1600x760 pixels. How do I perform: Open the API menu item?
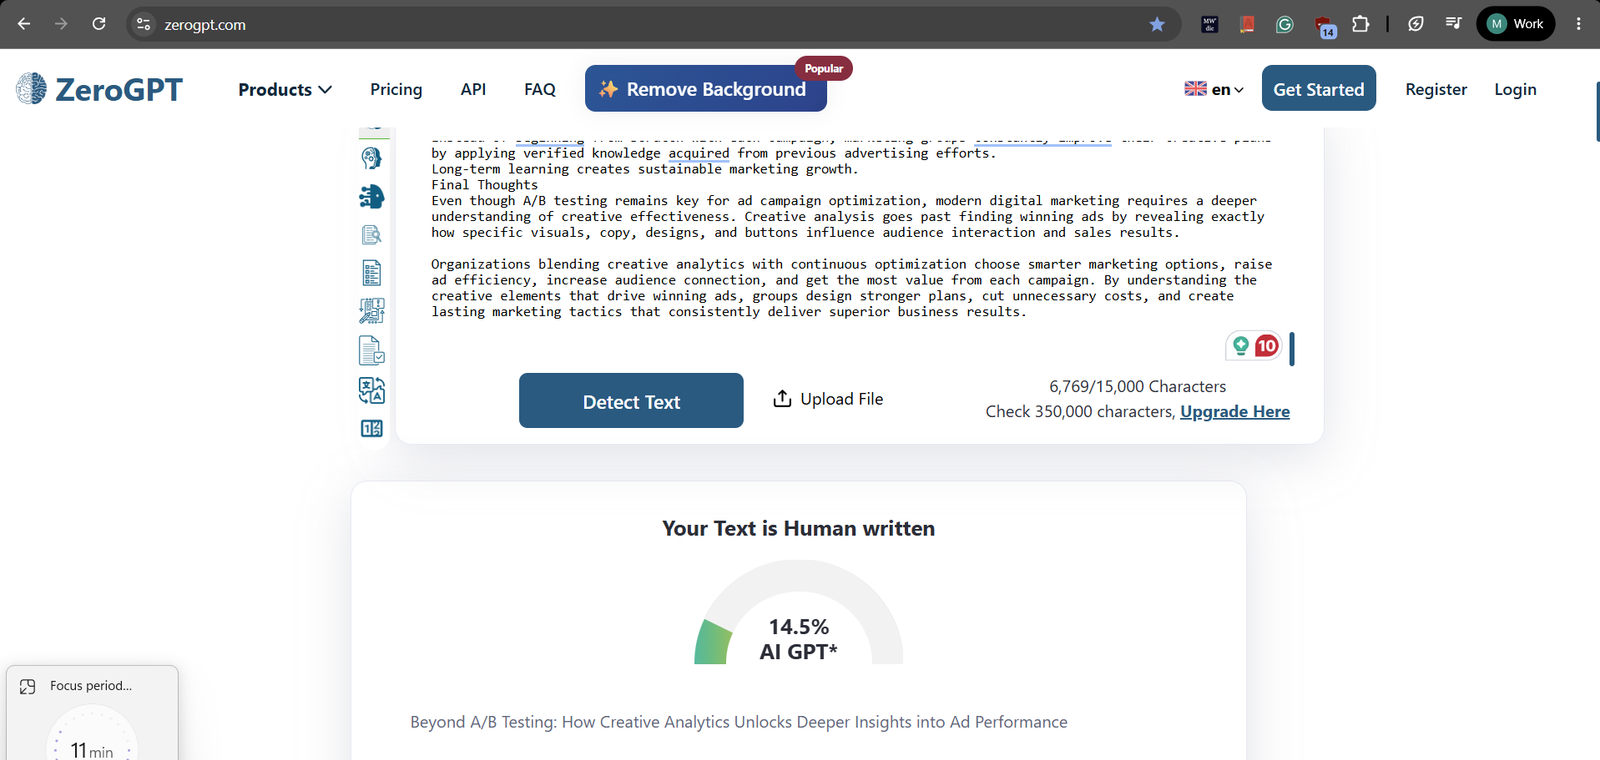(473, 89)
